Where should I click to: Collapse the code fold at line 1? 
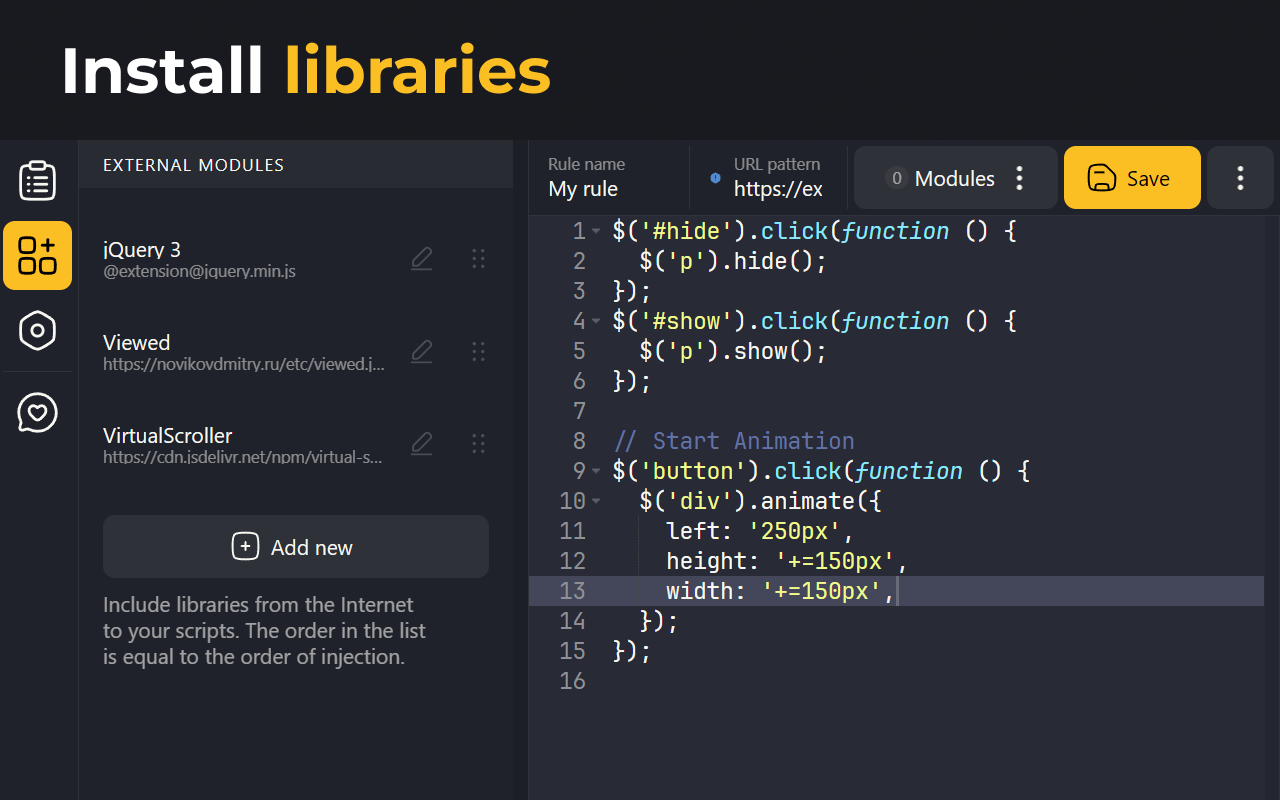597,231
